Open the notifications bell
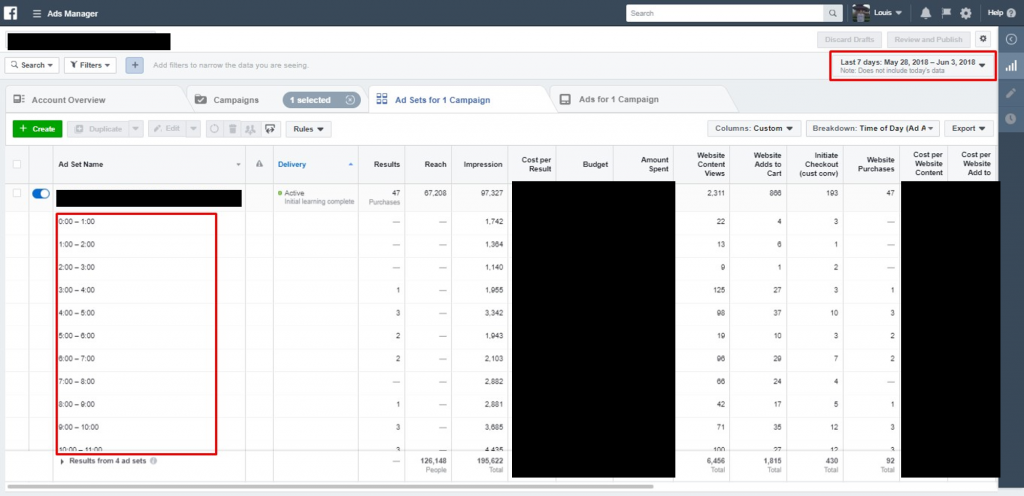This screenshot has width=1024, height=496. 925,13
